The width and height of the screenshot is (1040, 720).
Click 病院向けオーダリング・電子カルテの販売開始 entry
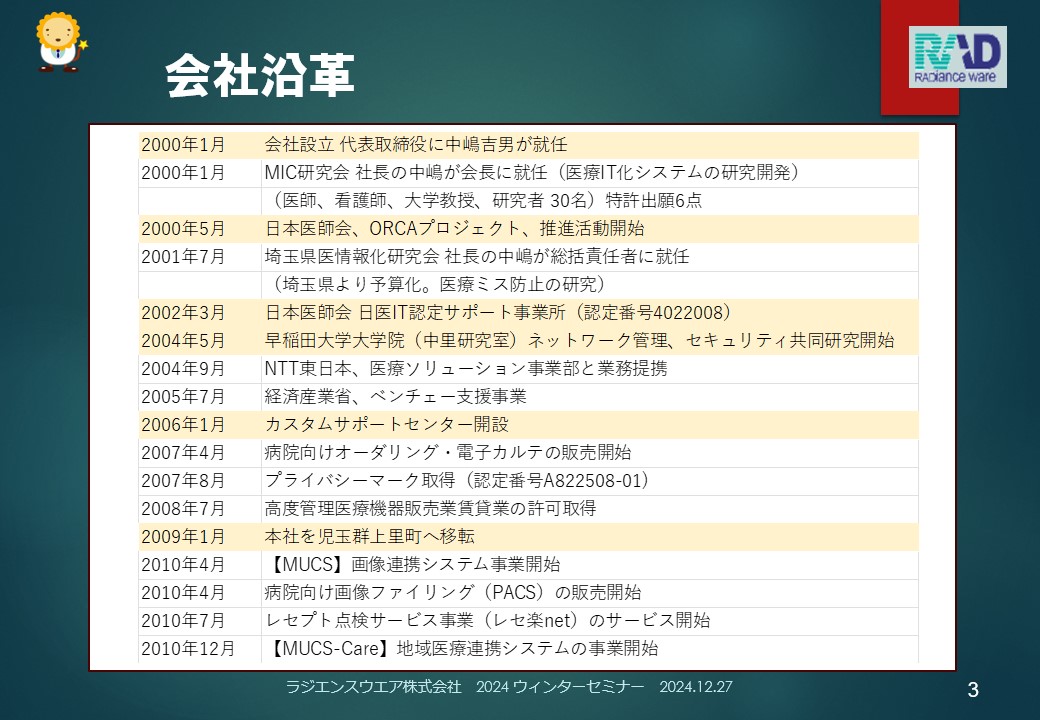pyautogui.click(x=448, y=453)
